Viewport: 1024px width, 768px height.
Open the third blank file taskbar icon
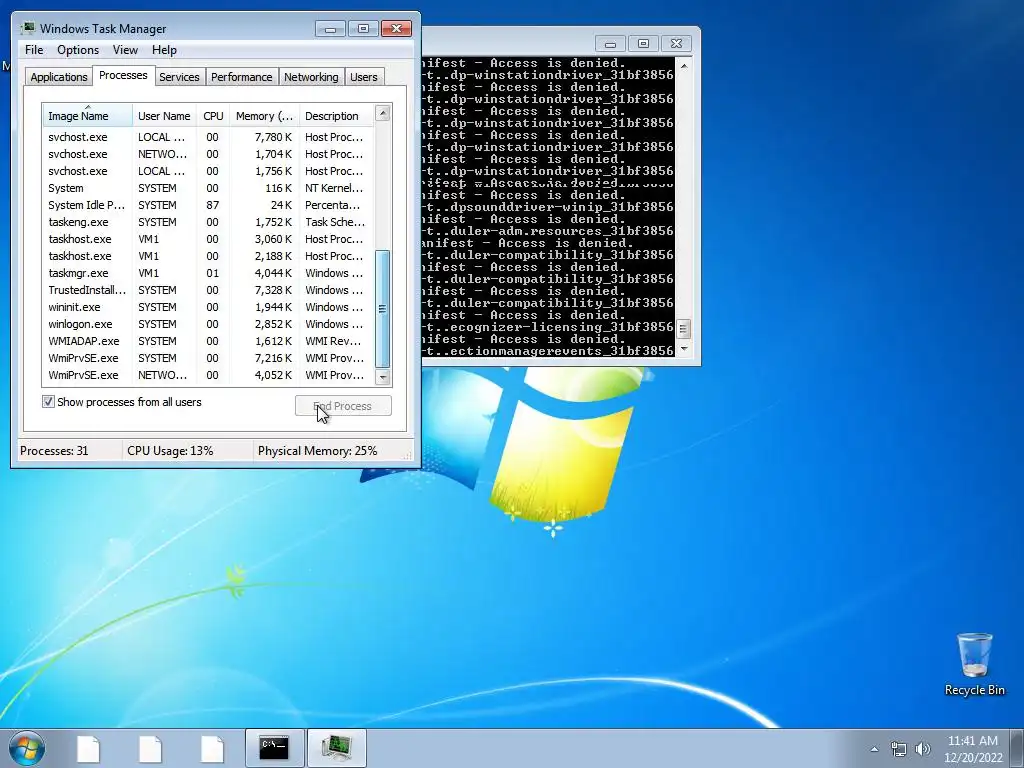pyautogui.click(x=212, y=748)
